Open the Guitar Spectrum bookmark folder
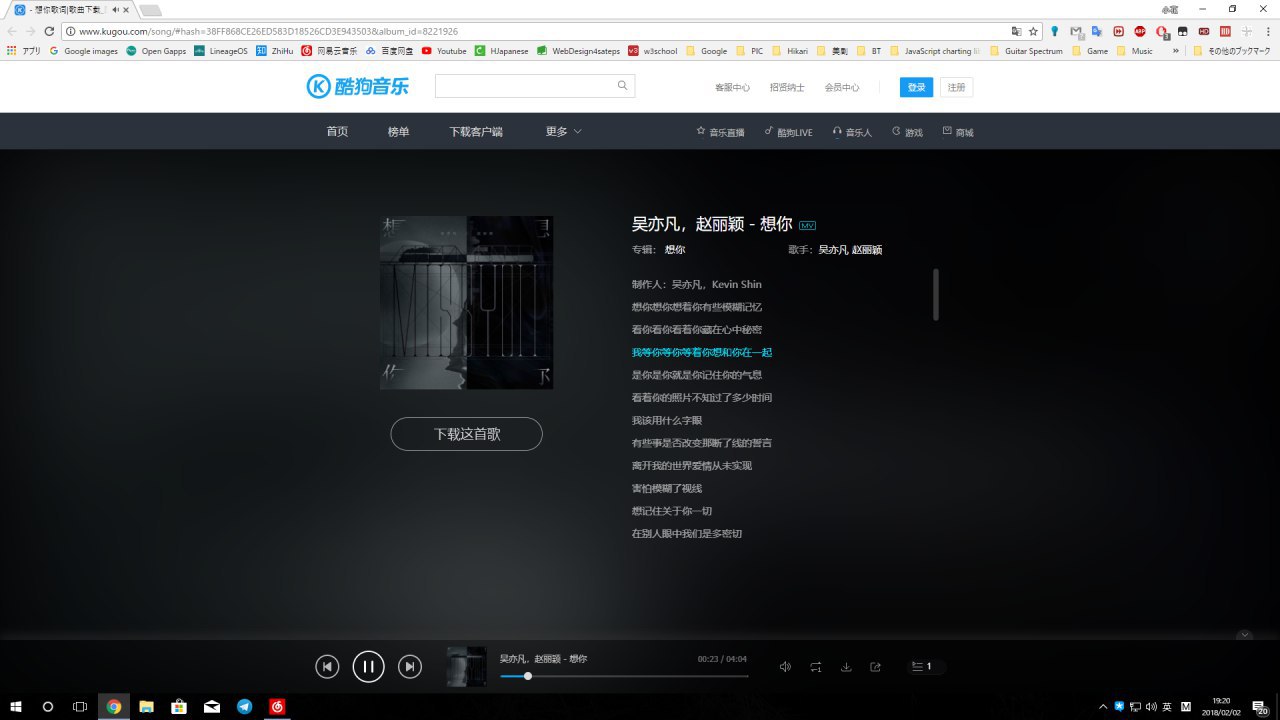Image resolution: width=1280 pixels, height=720 pixels. point(1026,51)
